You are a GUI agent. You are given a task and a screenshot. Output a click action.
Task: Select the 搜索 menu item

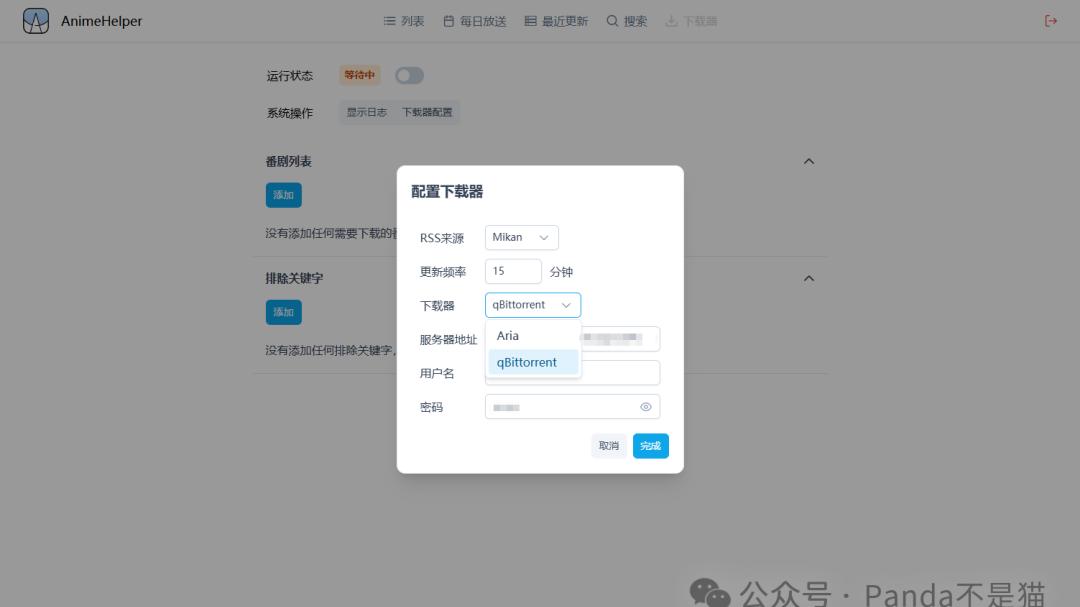point(634,19)
